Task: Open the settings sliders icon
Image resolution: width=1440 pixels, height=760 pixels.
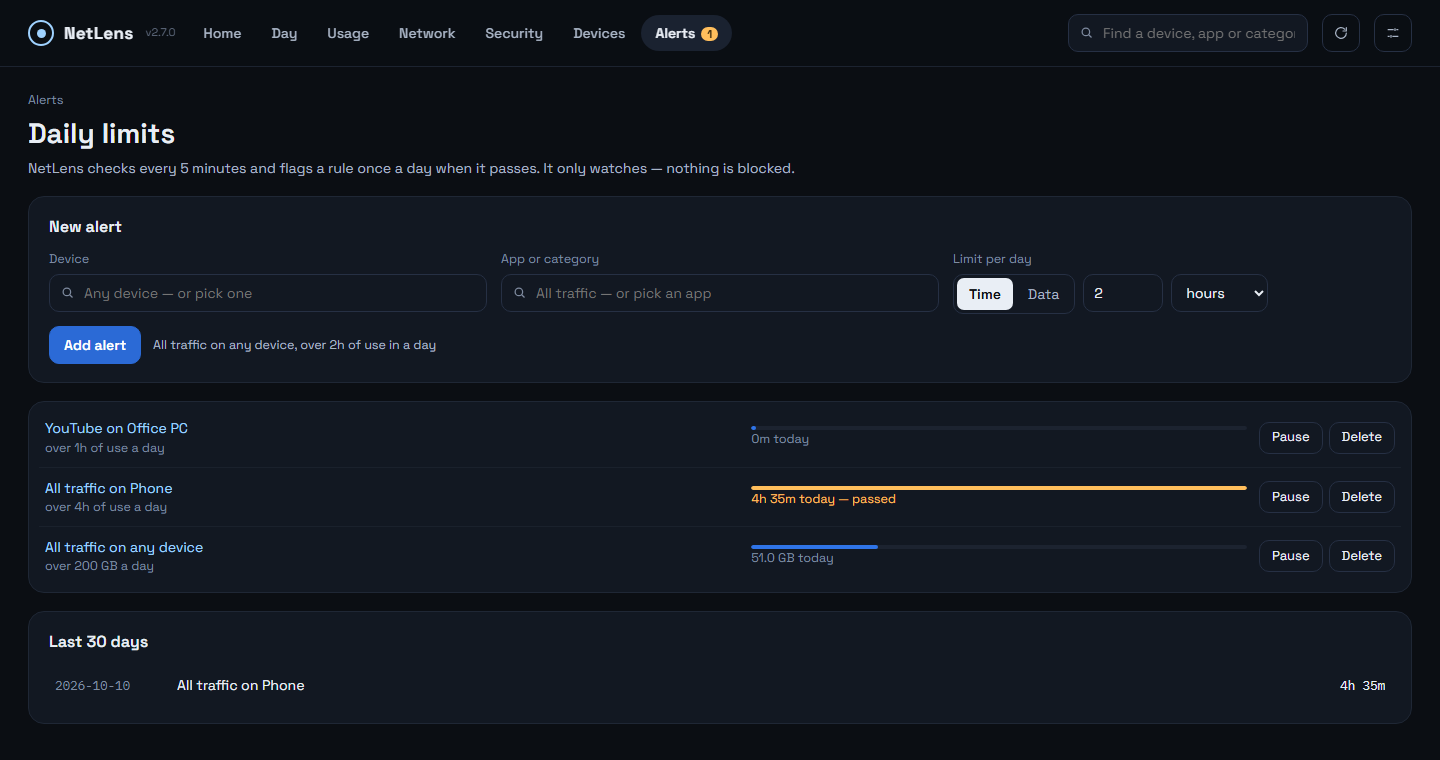Action: [x=1393, y=33]
